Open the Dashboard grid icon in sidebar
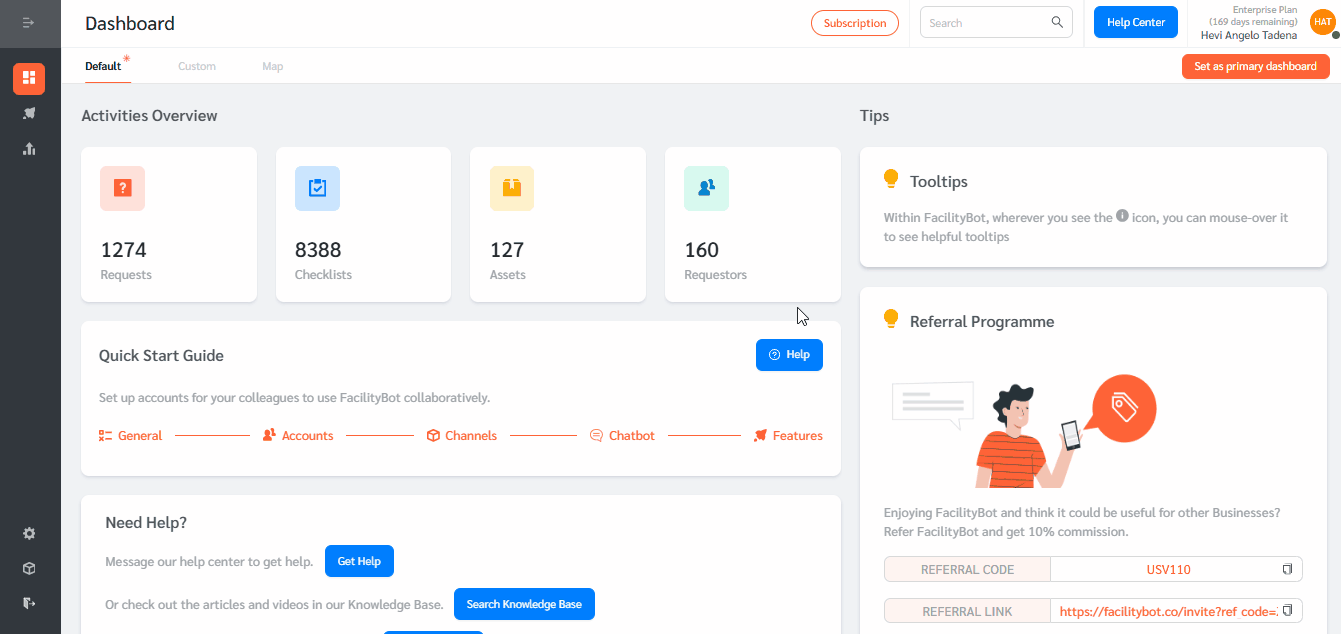This screenshot has width=1341, height=634. (29, 78)
